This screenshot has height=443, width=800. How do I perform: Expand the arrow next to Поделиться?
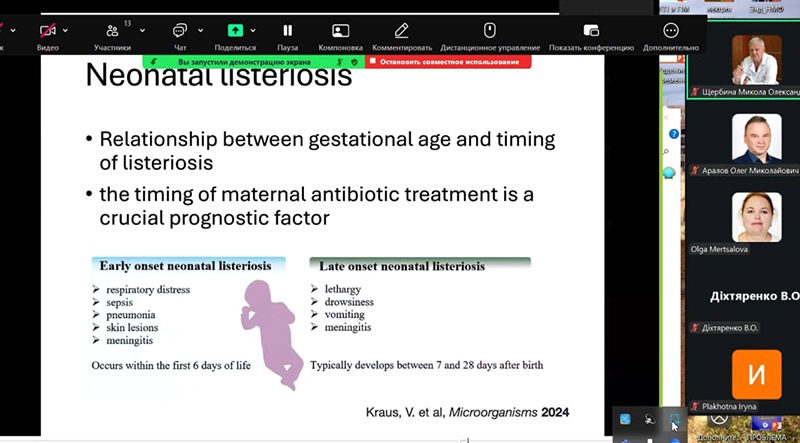coord(253,30)
